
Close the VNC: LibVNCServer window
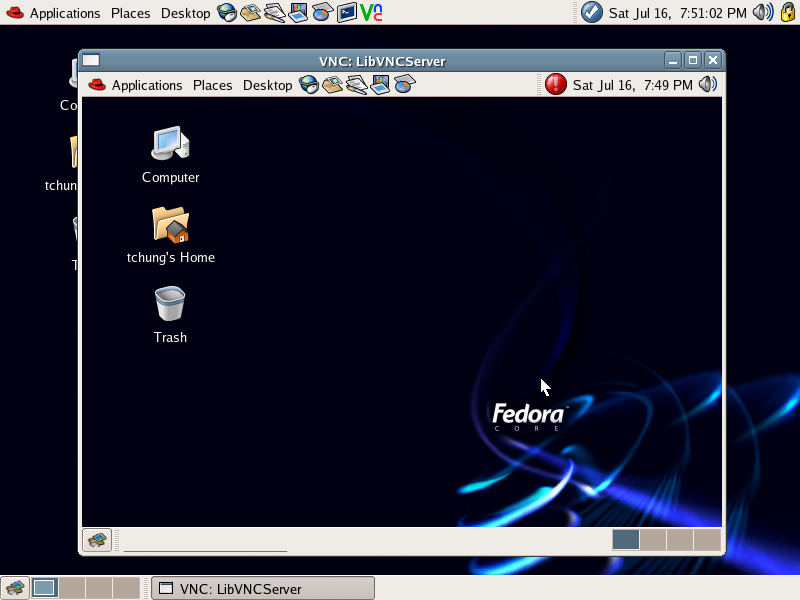pos(713,61)
